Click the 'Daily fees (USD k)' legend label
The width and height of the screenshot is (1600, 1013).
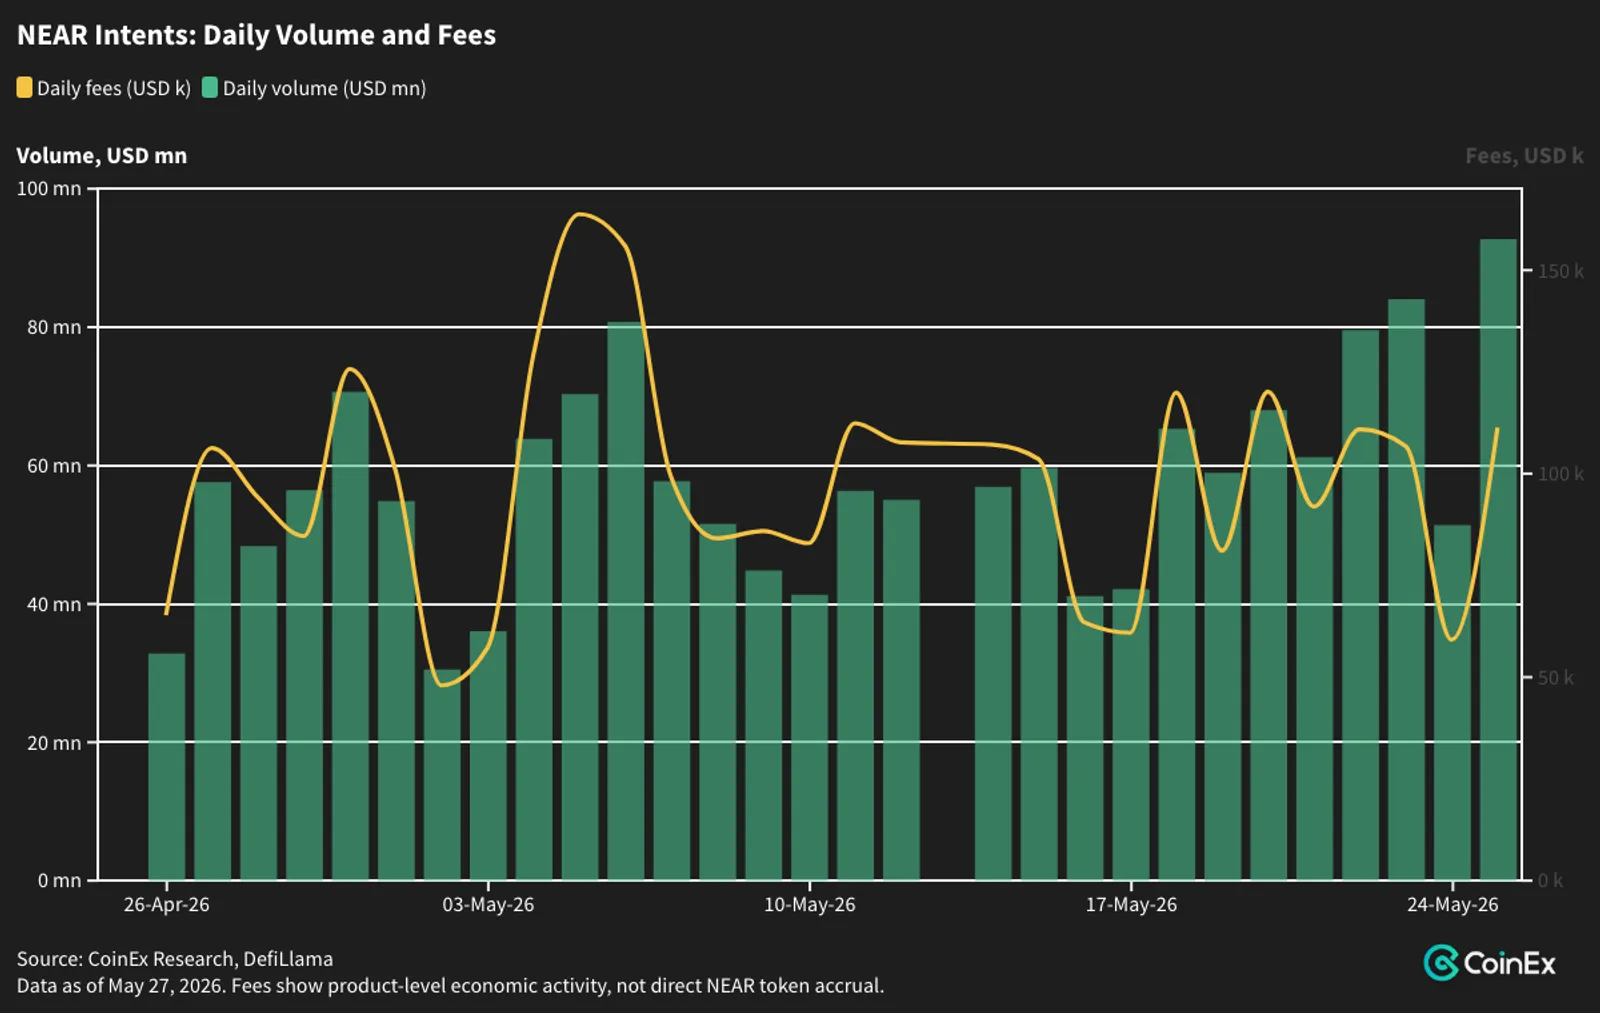pos(114,88)
